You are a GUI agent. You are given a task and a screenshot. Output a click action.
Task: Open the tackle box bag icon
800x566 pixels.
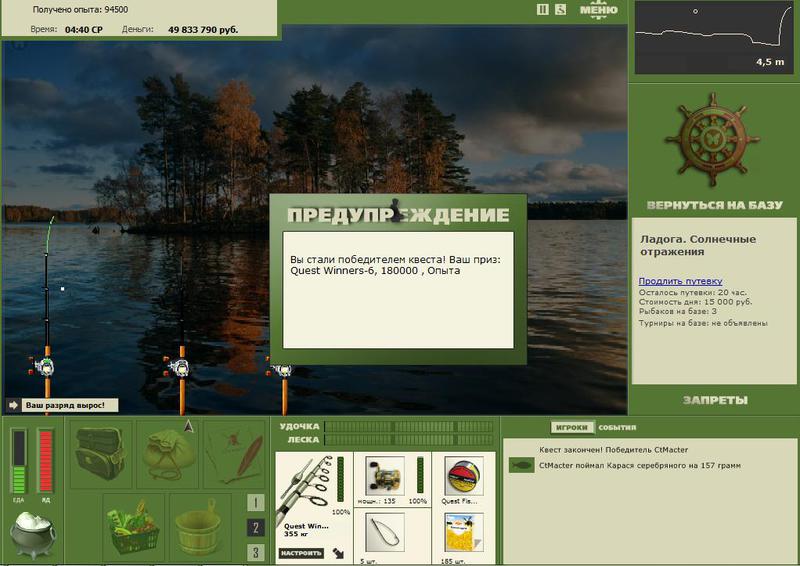pyautogui.click(x=101, y=453)
